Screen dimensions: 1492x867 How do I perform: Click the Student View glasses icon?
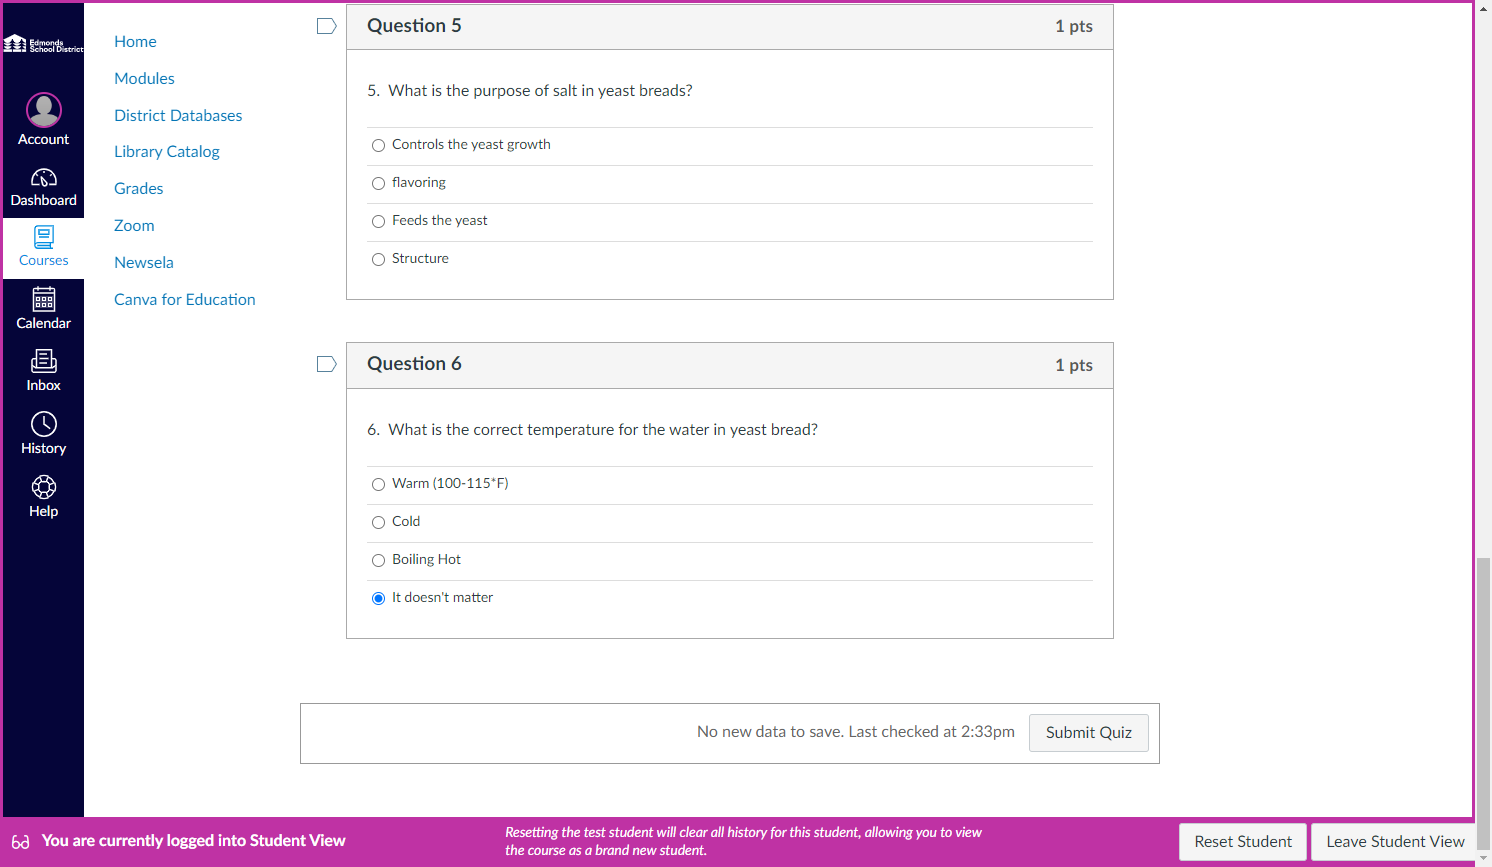20,842
